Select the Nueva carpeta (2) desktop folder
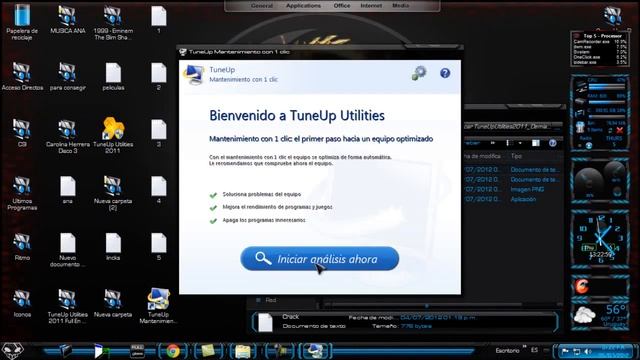 [x=113, y=193]
